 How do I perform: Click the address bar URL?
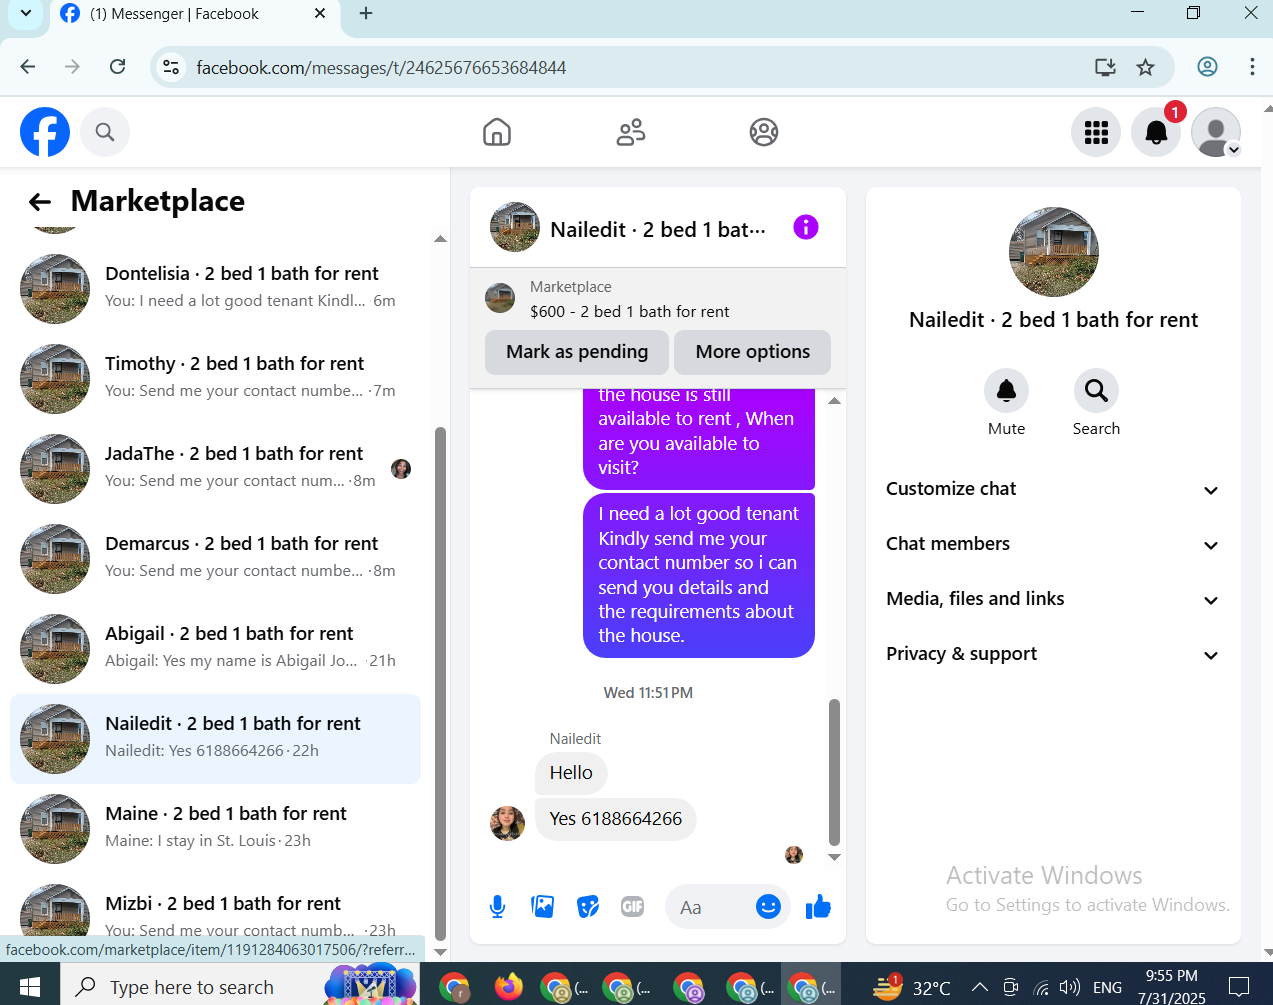tap(381, 67)
